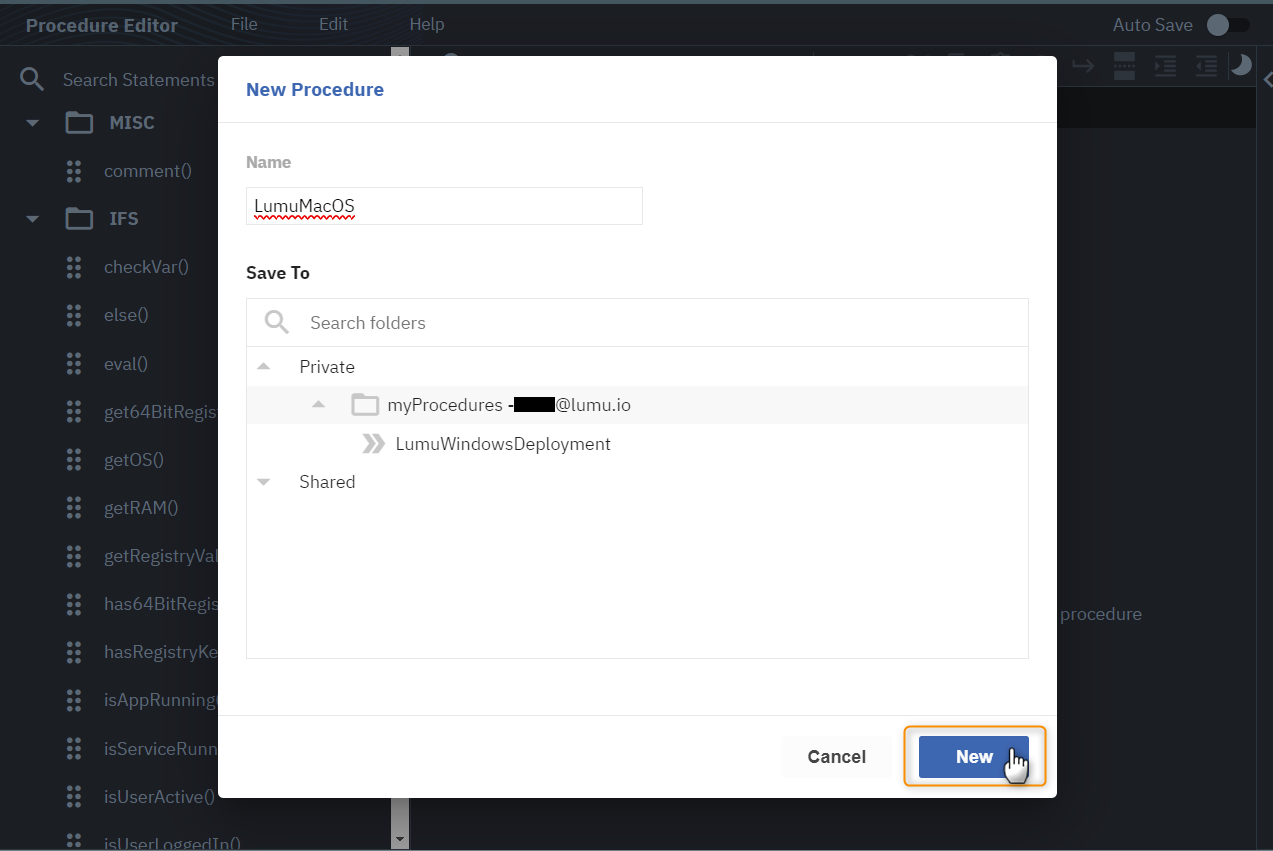Select LumuWindowsDeployment in the folder tree
The image size is (1273, 851).
click(502, 444)
